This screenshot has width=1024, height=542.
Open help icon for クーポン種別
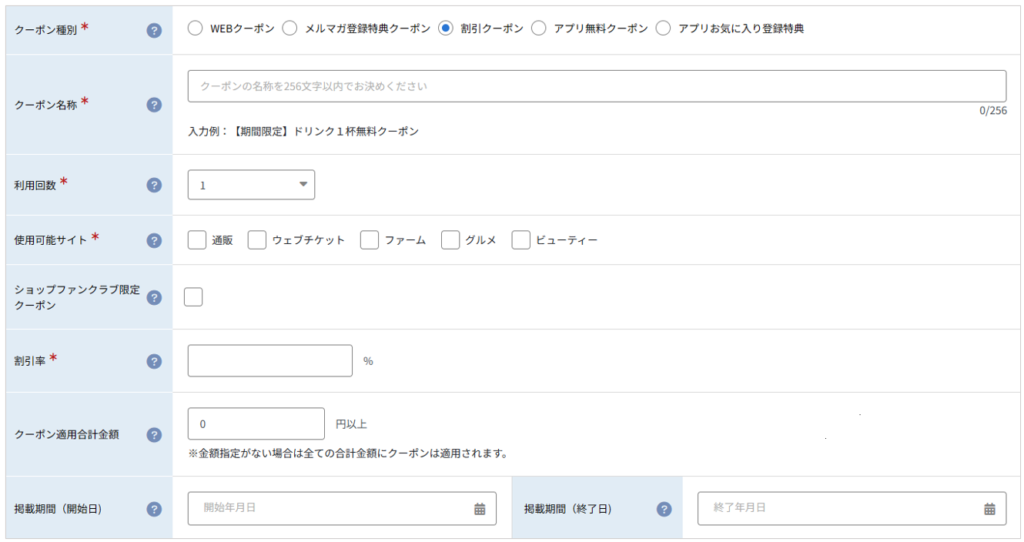(154, 30)
